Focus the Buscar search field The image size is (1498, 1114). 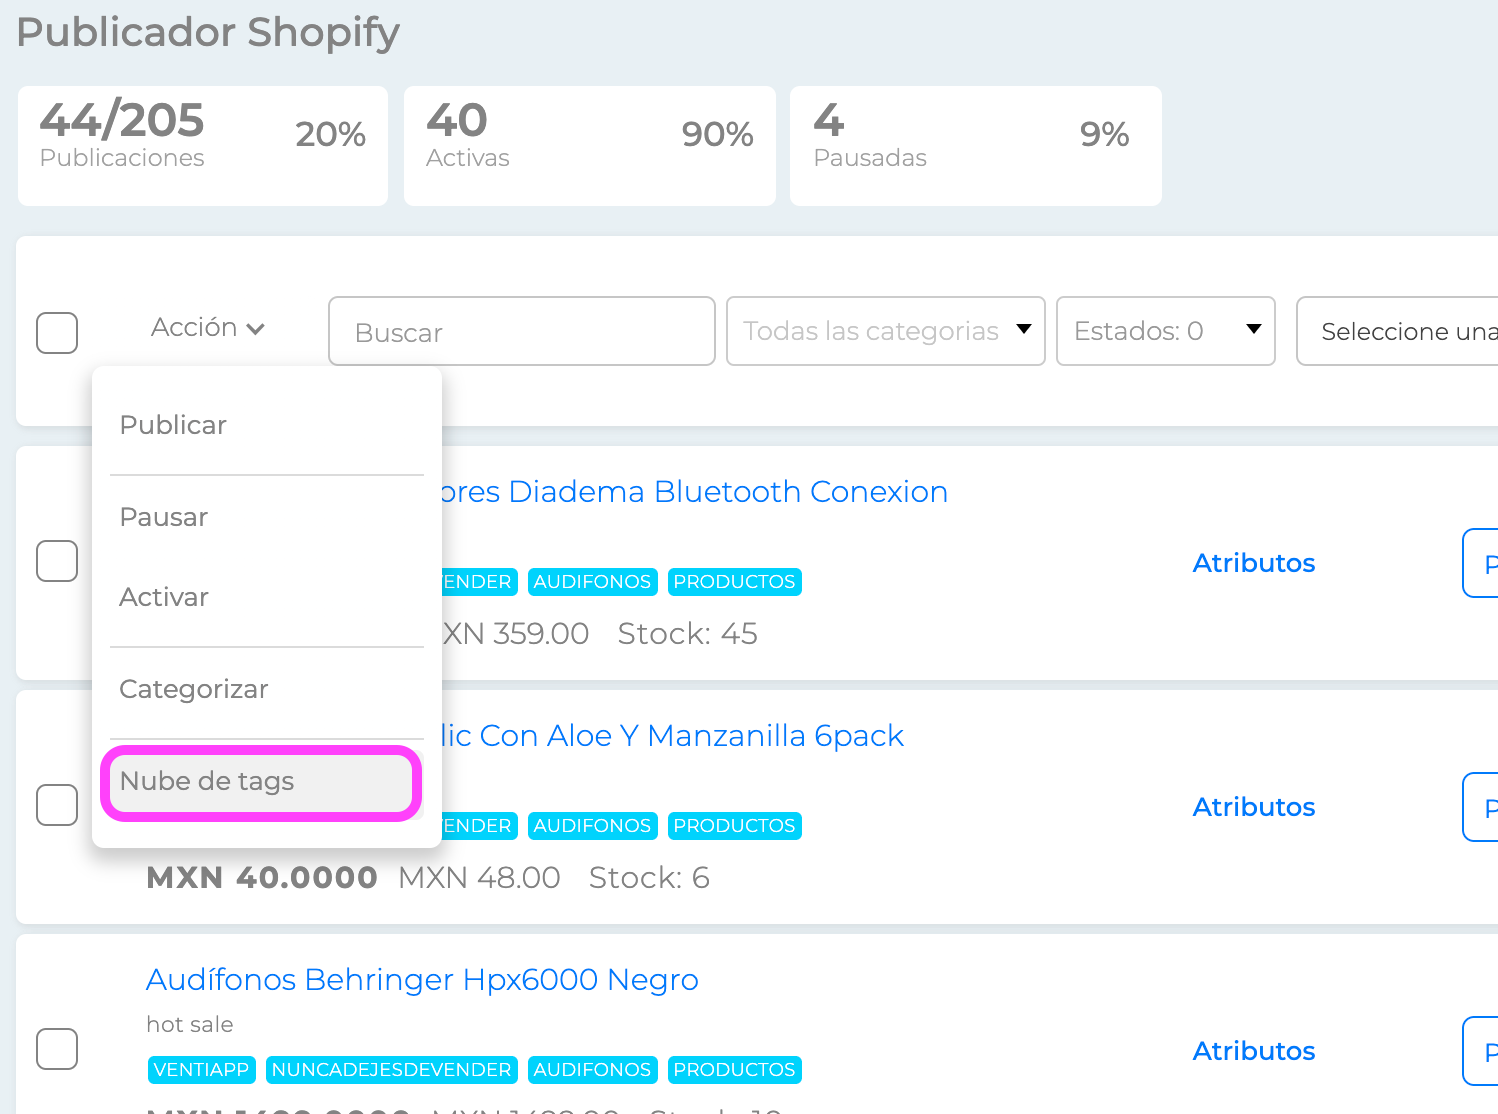[x=522, y=331]
